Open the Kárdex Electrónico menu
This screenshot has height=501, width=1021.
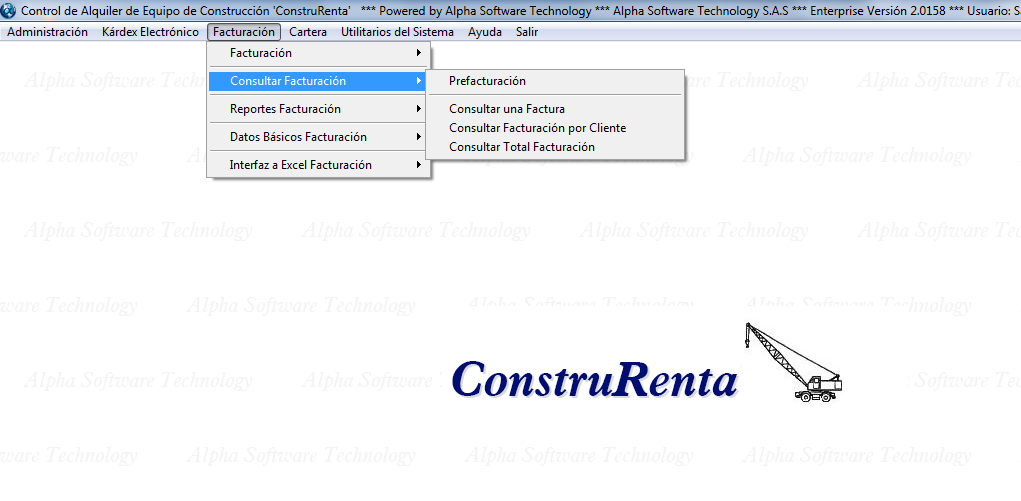pyautogui.click(x=150, y=32)
